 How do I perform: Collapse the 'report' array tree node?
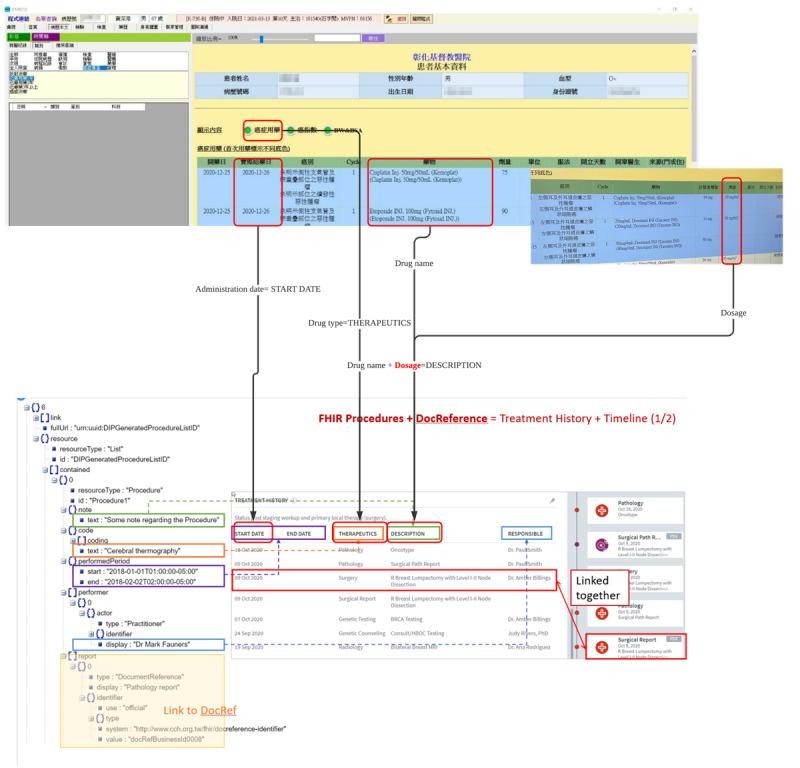point(61,655)
